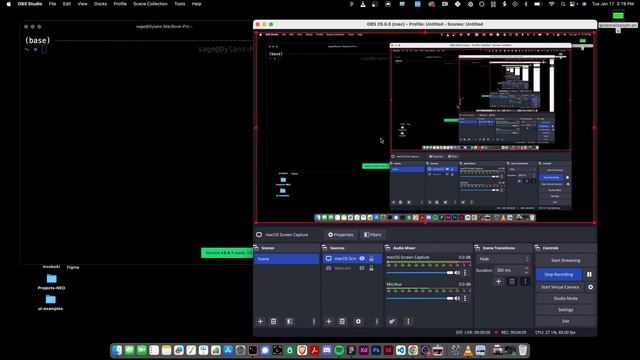
Task: Open VLC from the Dock
Action: [x=468, y=350]
